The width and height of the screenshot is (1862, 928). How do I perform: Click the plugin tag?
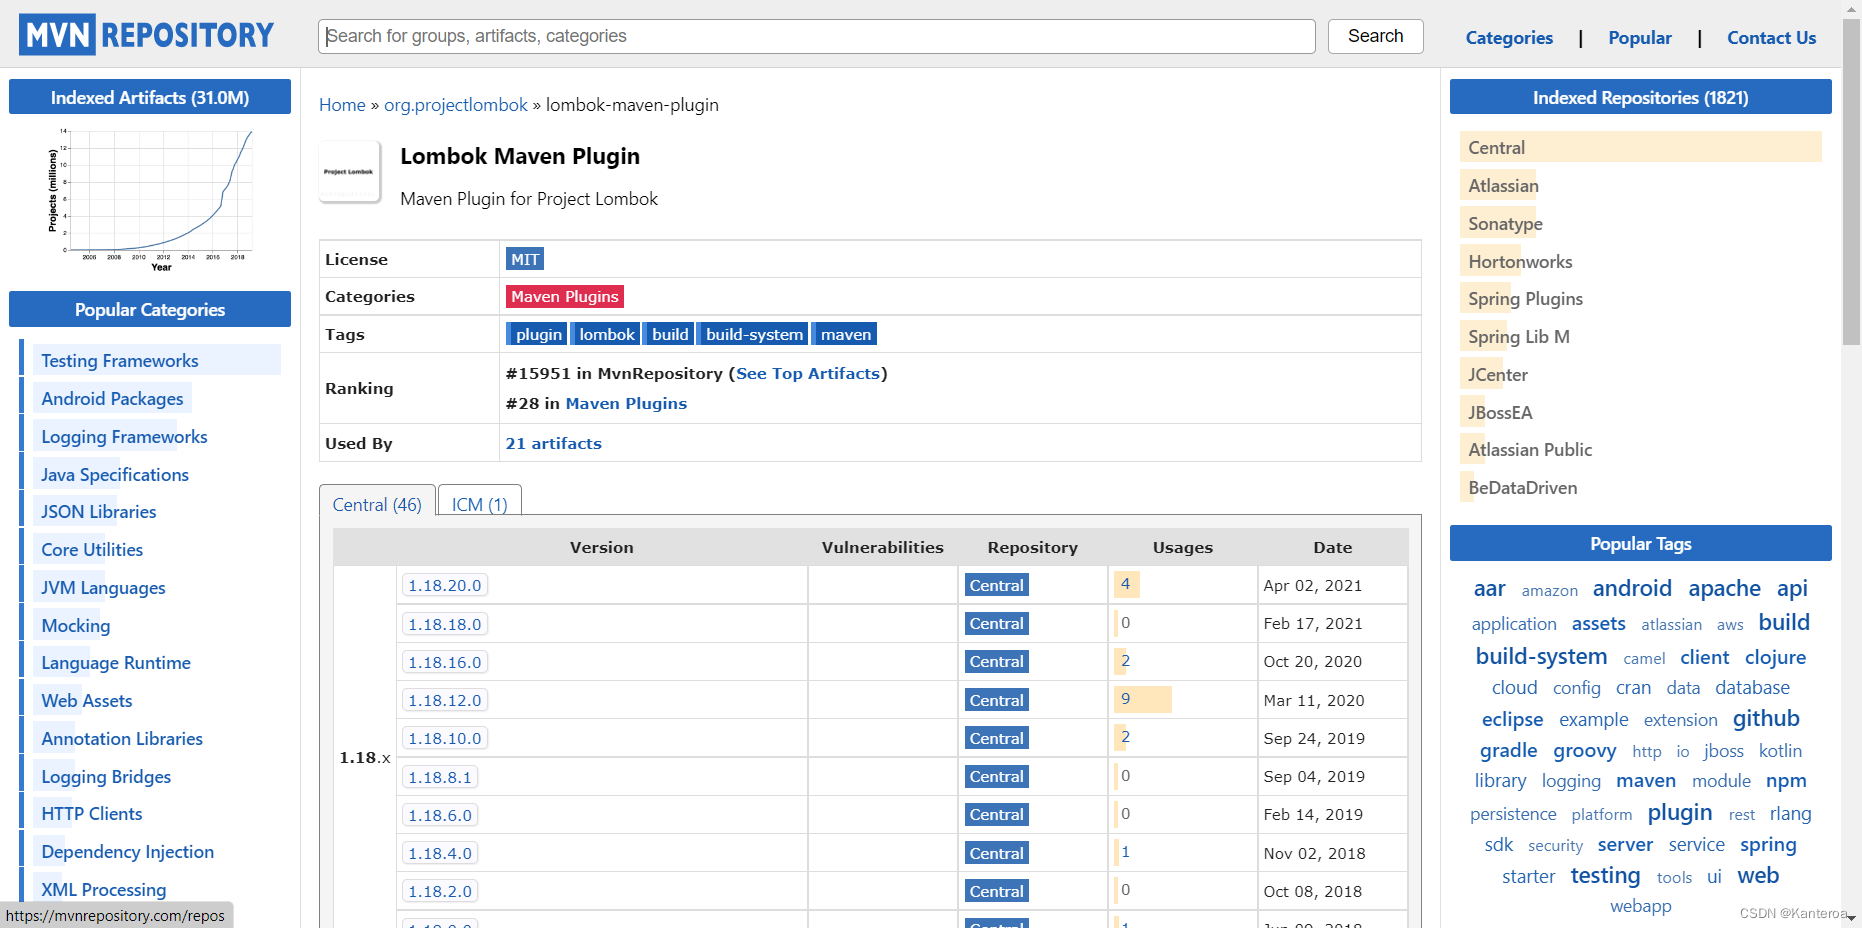coord(538,334)
